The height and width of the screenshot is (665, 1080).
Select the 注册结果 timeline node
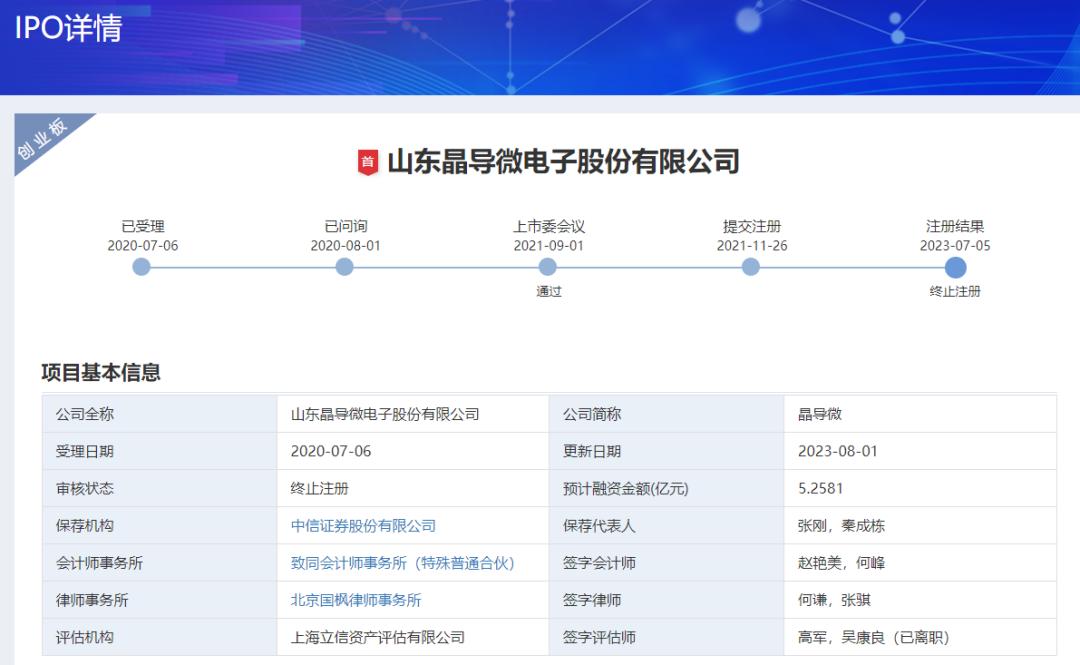click(x=955, y=267)
